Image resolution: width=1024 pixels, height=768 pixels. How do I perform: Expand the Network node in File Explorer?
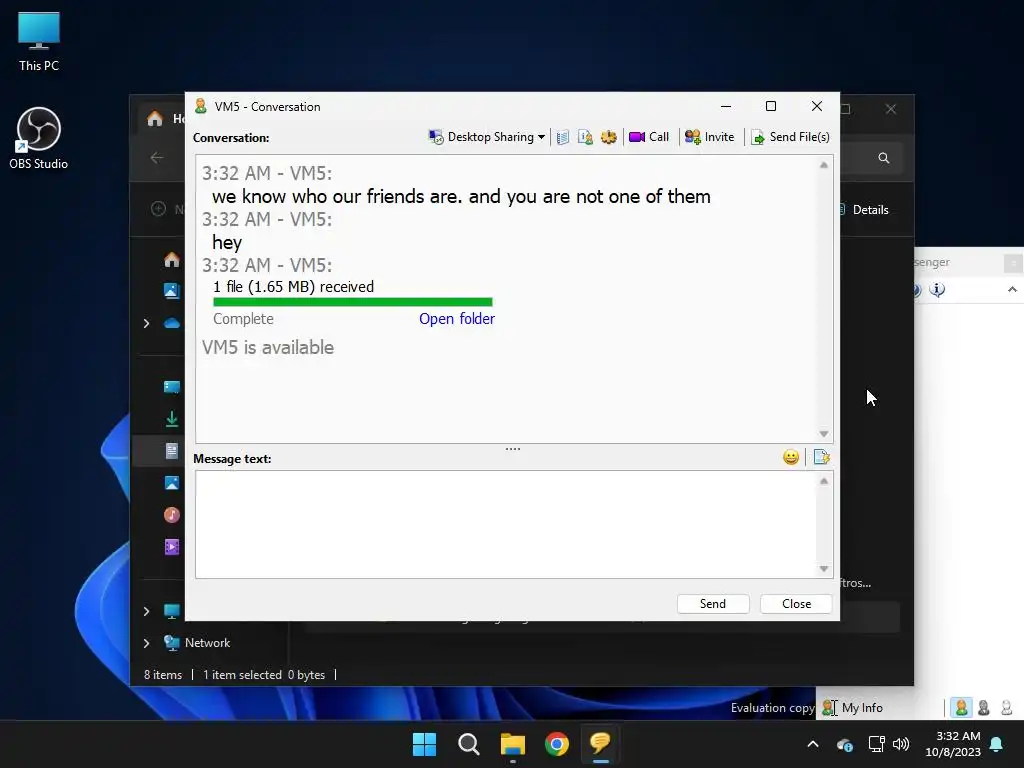146,643
